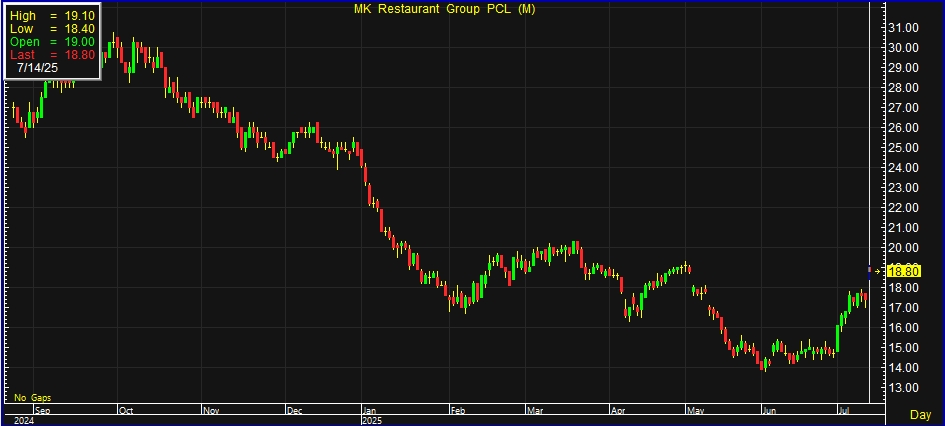This screenshot has width=945, height=426.
Task: Click the Jan label on time axis
Action: [x=369, y=410]
